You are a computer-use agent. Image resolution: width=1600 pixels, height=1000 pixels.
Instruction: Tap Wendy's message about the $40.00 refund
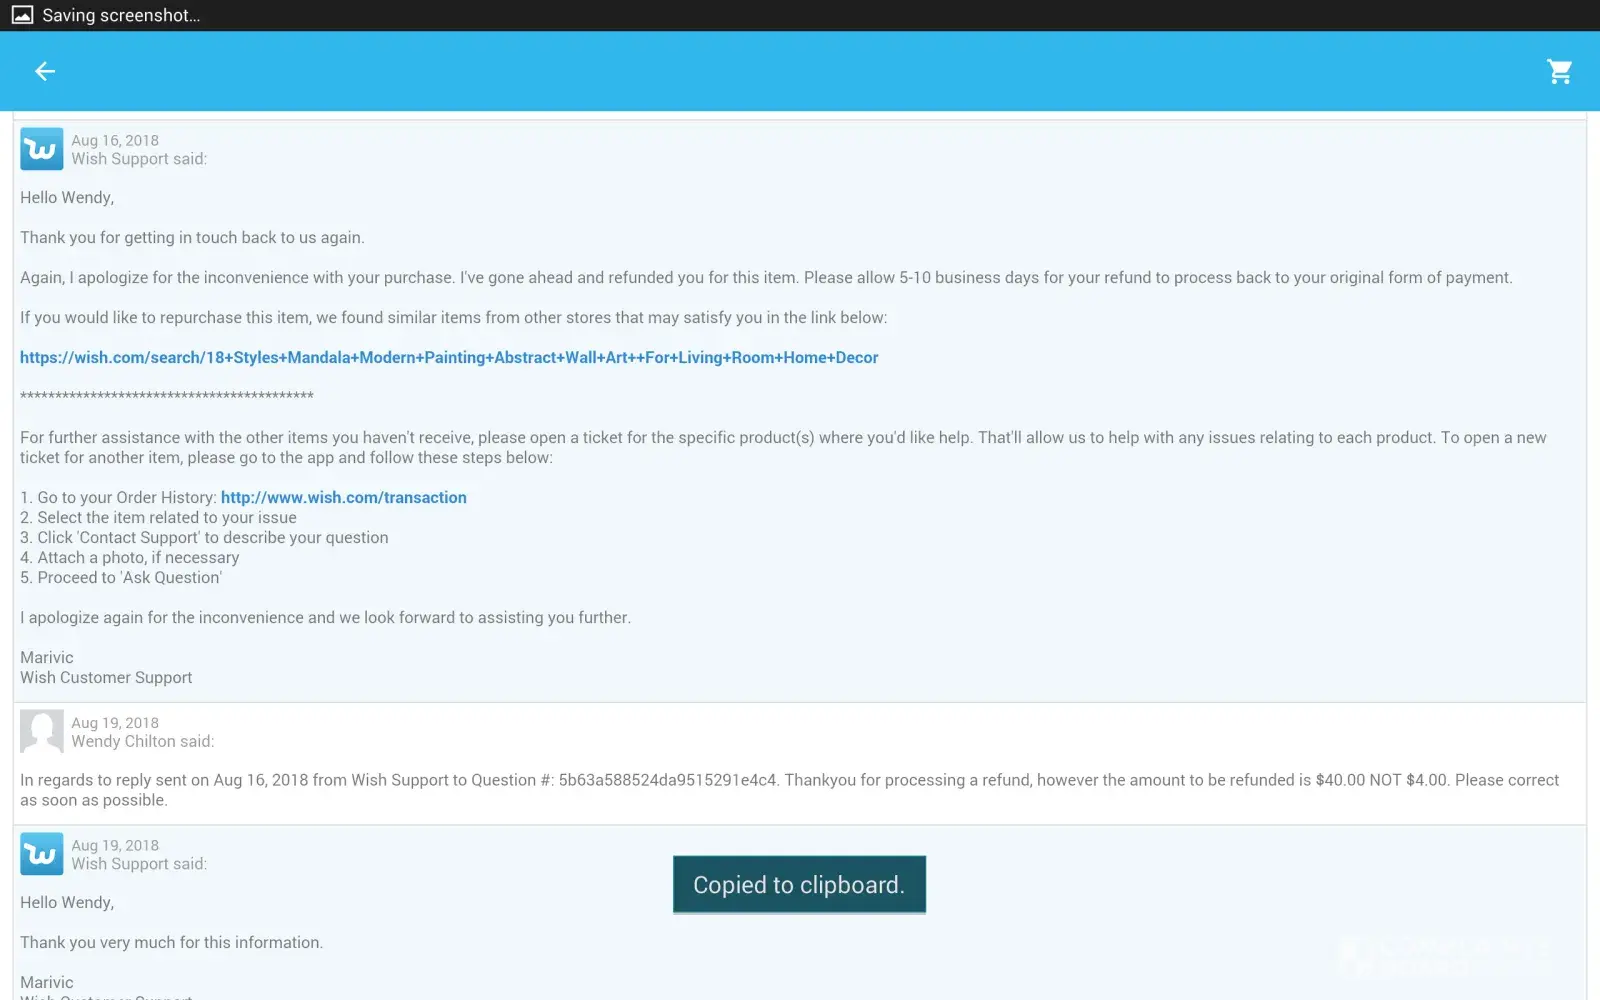[x=789, y=790]
